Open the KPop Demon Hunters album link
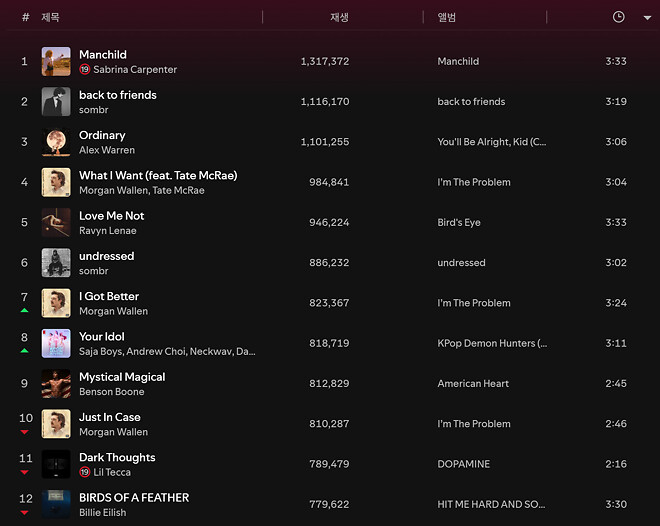This screenshot has width=660, height=526. [492, 343]
